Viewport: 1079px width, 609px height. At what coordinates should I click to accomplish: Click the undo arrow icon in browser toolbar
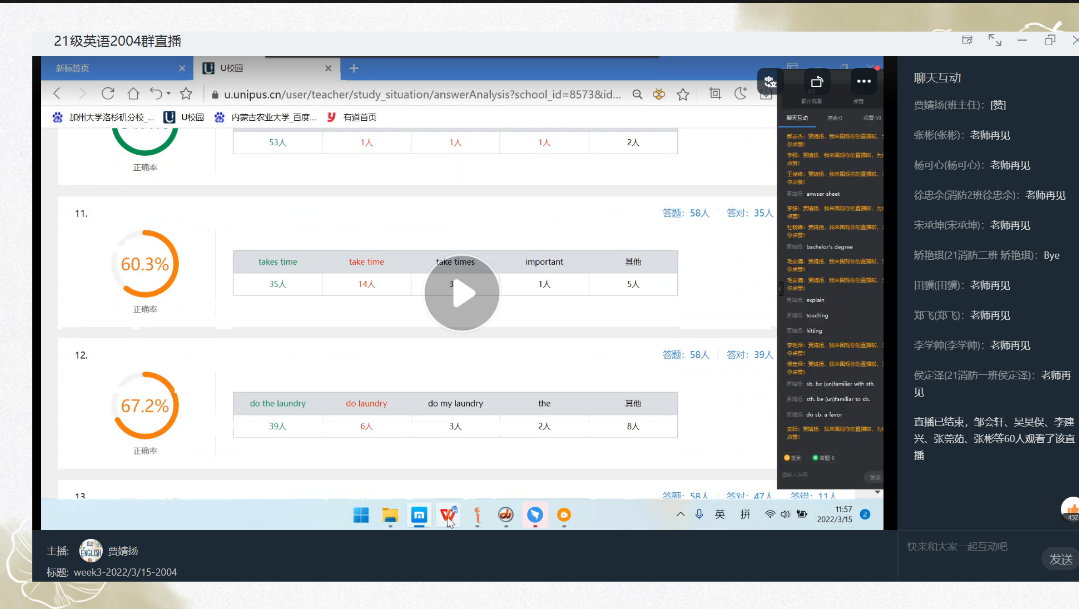click(156, 94)
